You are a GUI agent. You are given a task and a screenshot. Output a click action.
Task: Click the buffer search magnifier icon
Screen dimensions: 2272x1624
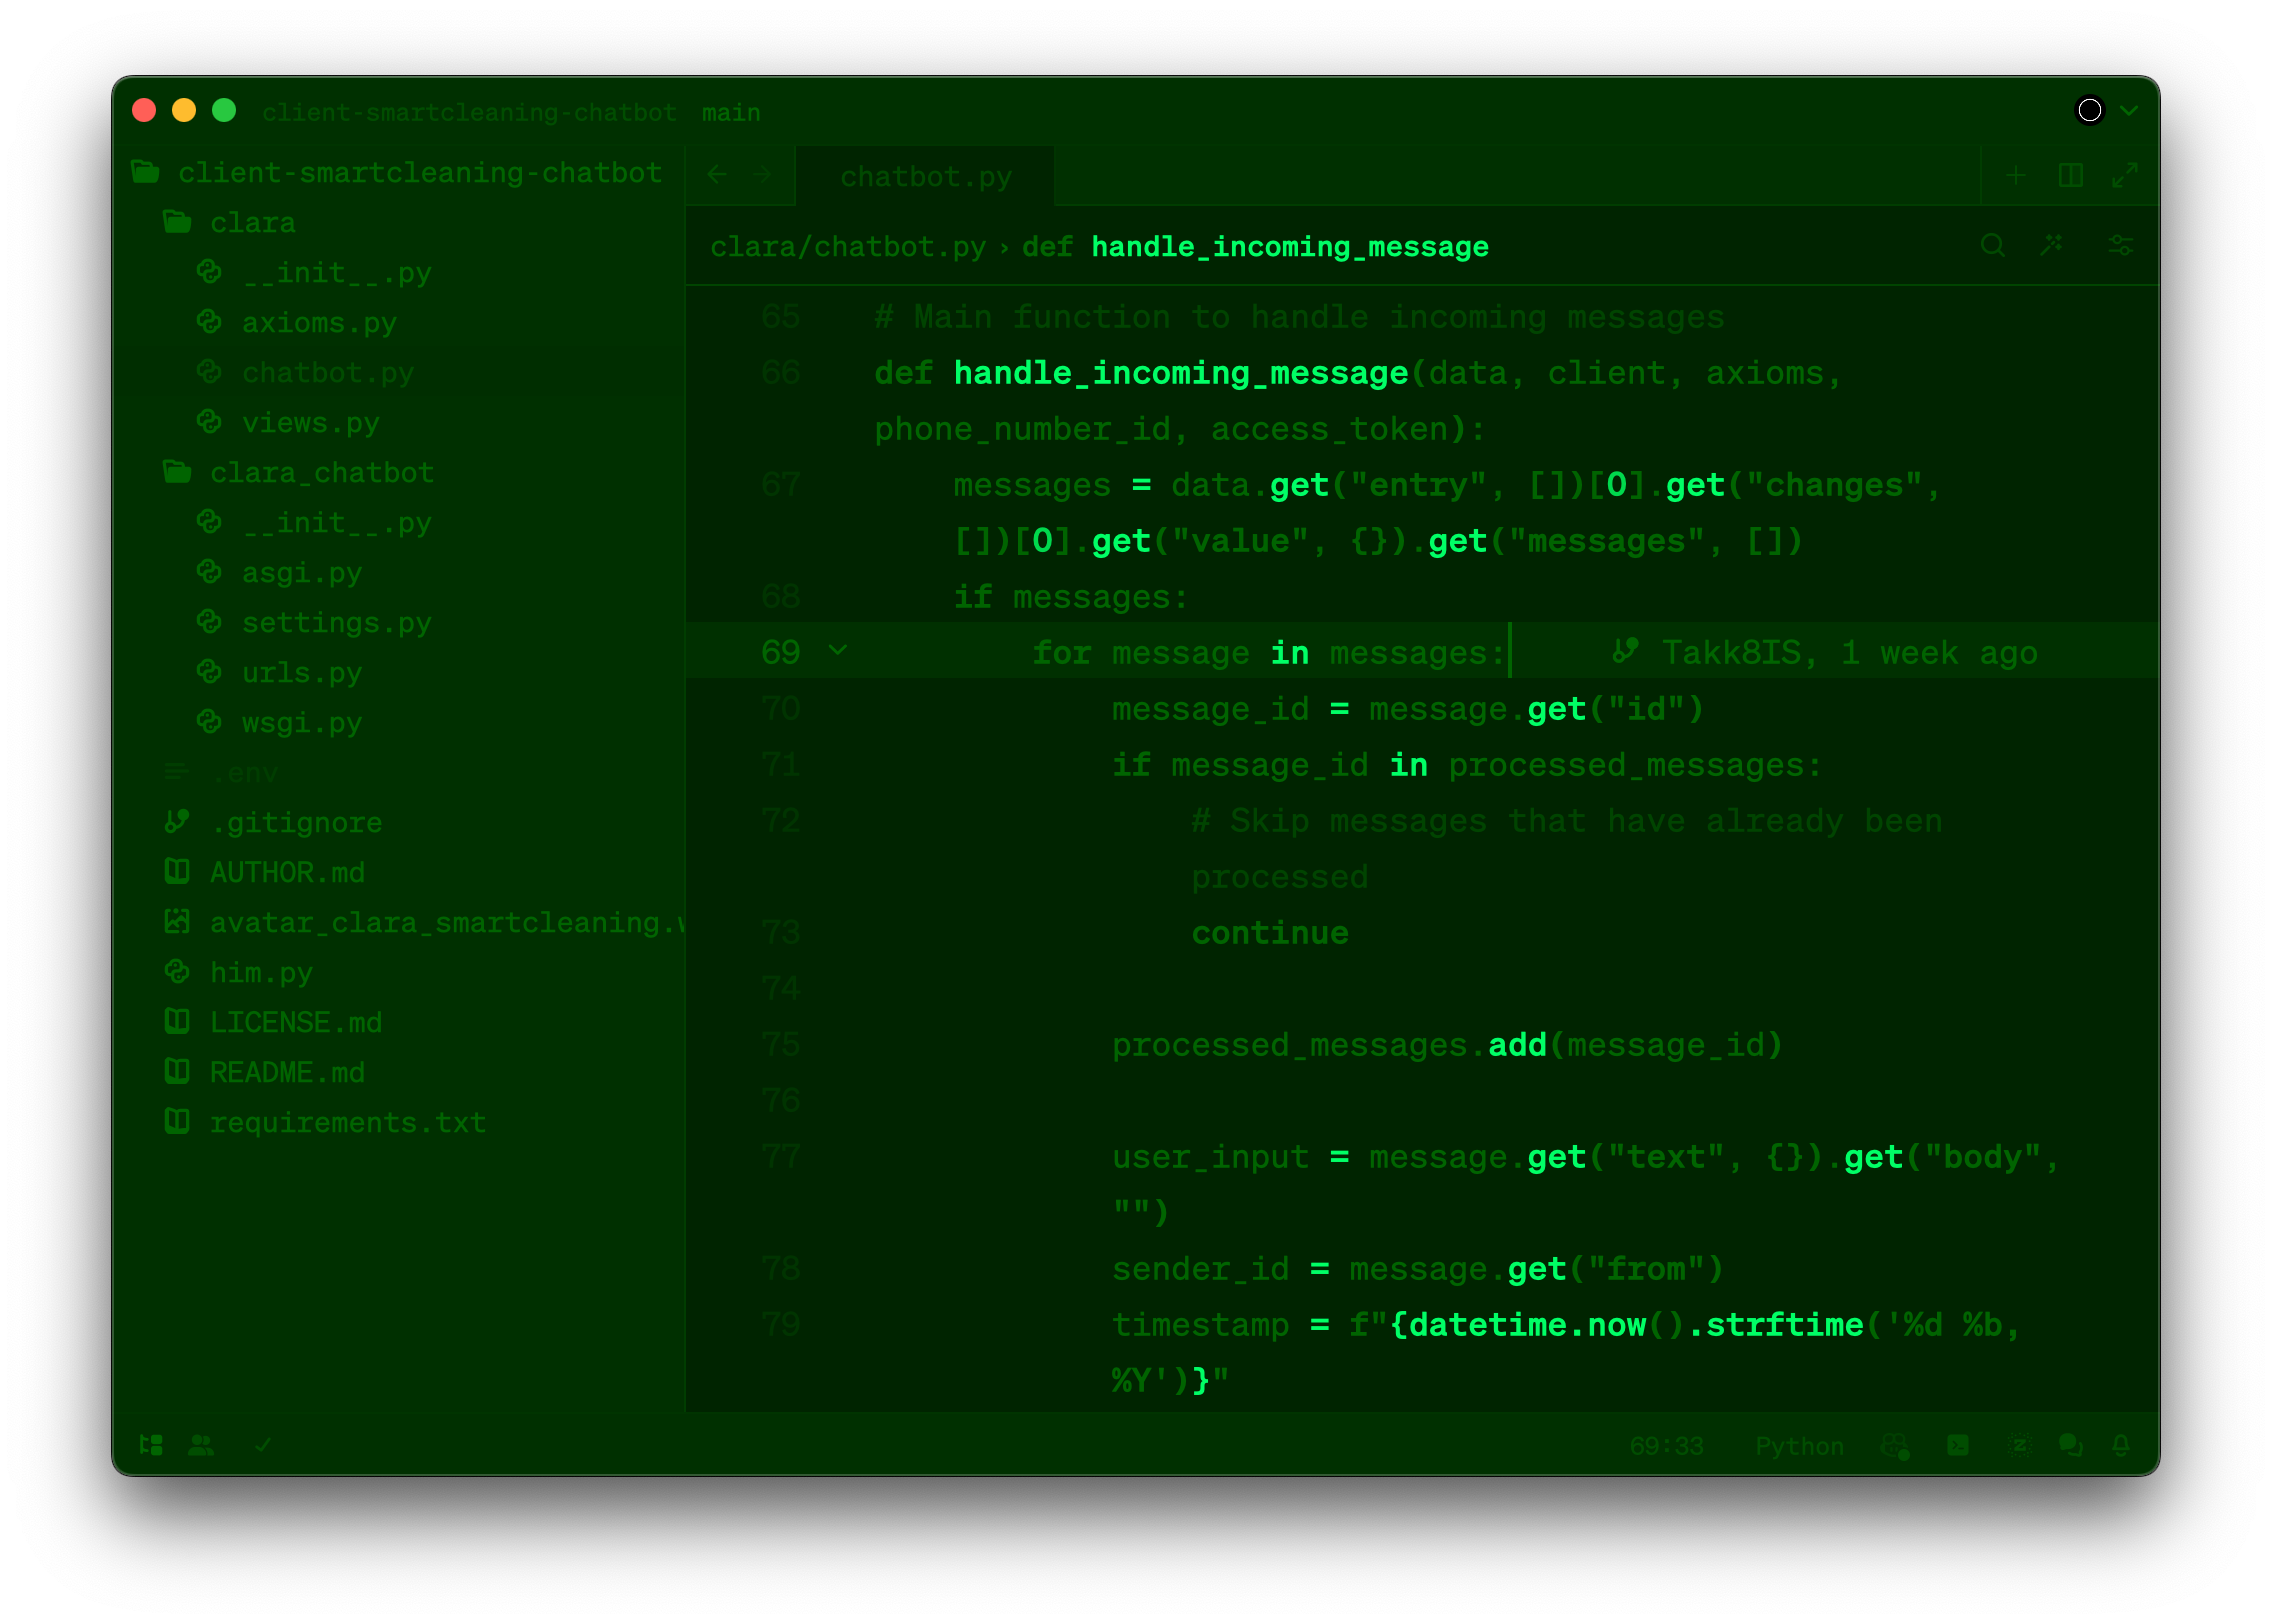pyautogui.click(x=1992, y=246)
